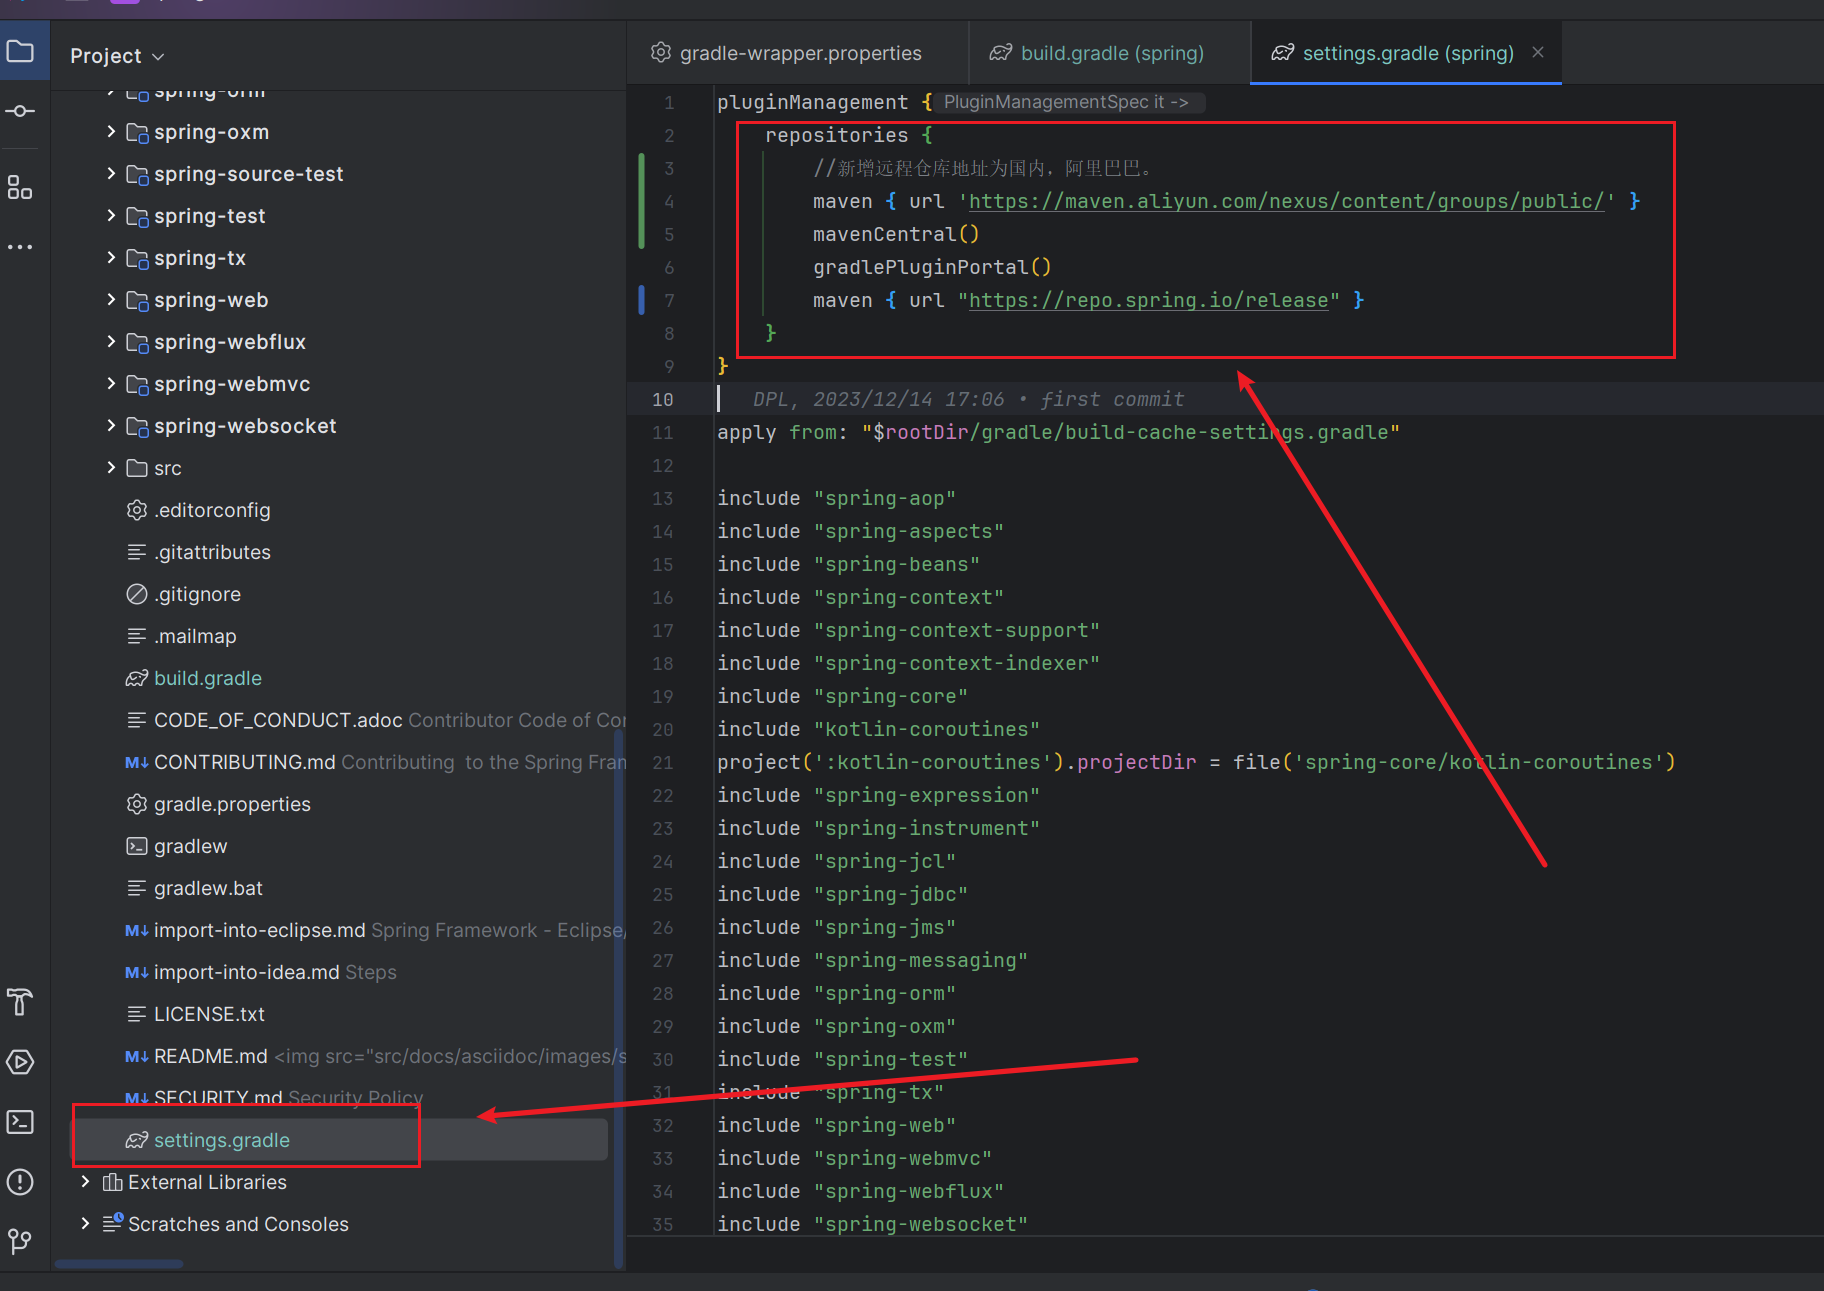Click markdown icon beside README.md
Viewport: 1824px width, 1291px height.
(137, 1056)
